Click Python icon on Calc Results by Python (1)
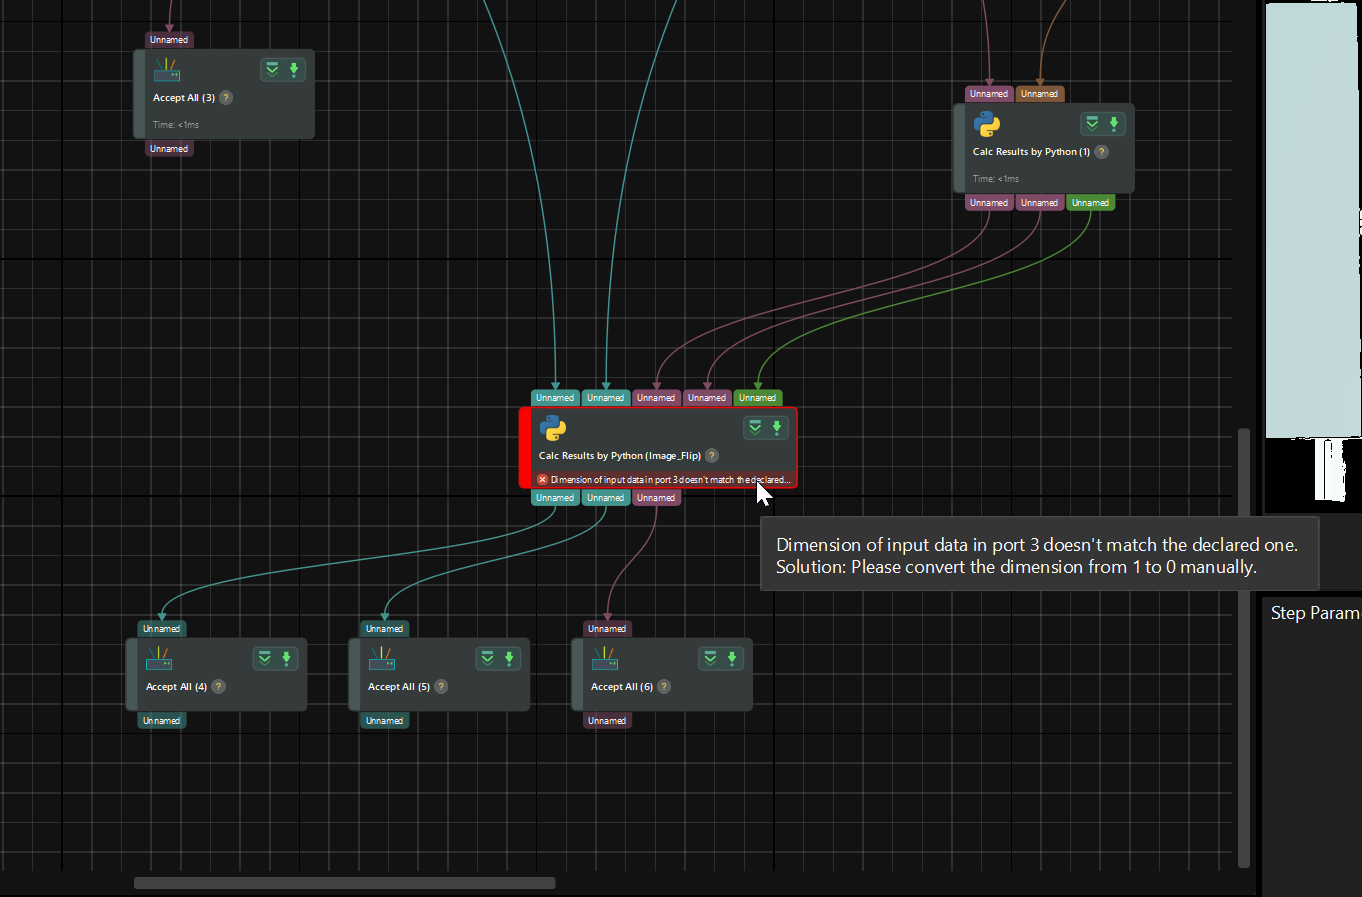The image size is (1362, 897). 987,124
